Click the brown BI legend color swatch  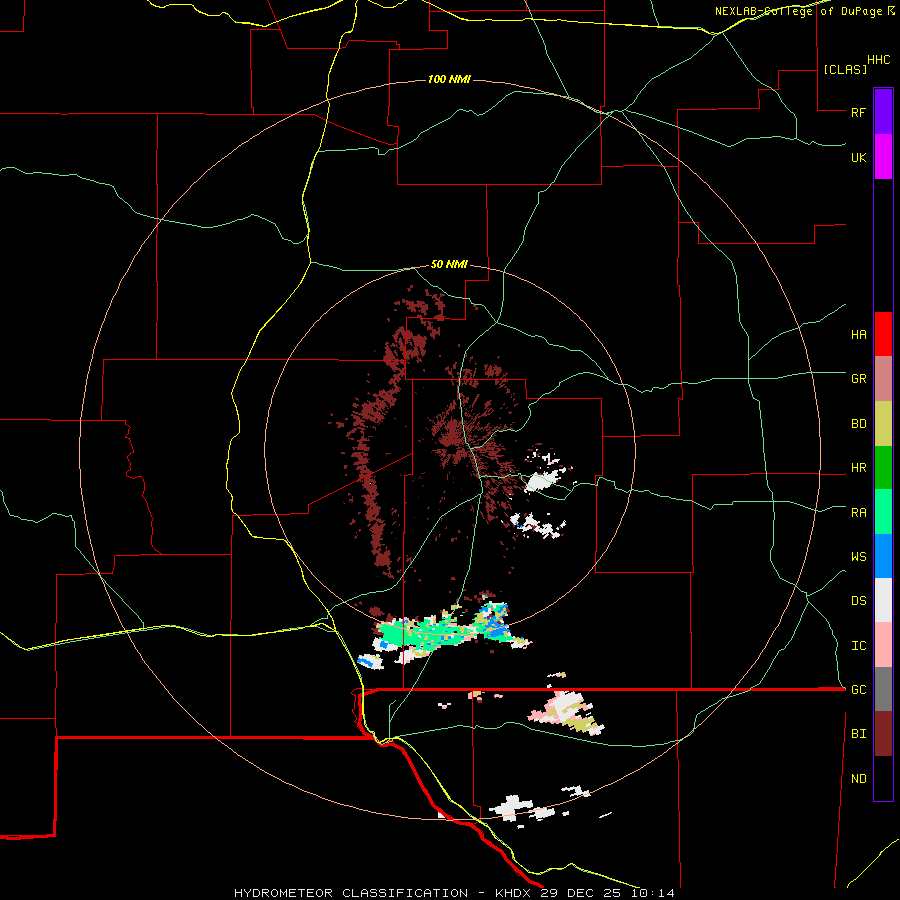(x=883, y=734)
